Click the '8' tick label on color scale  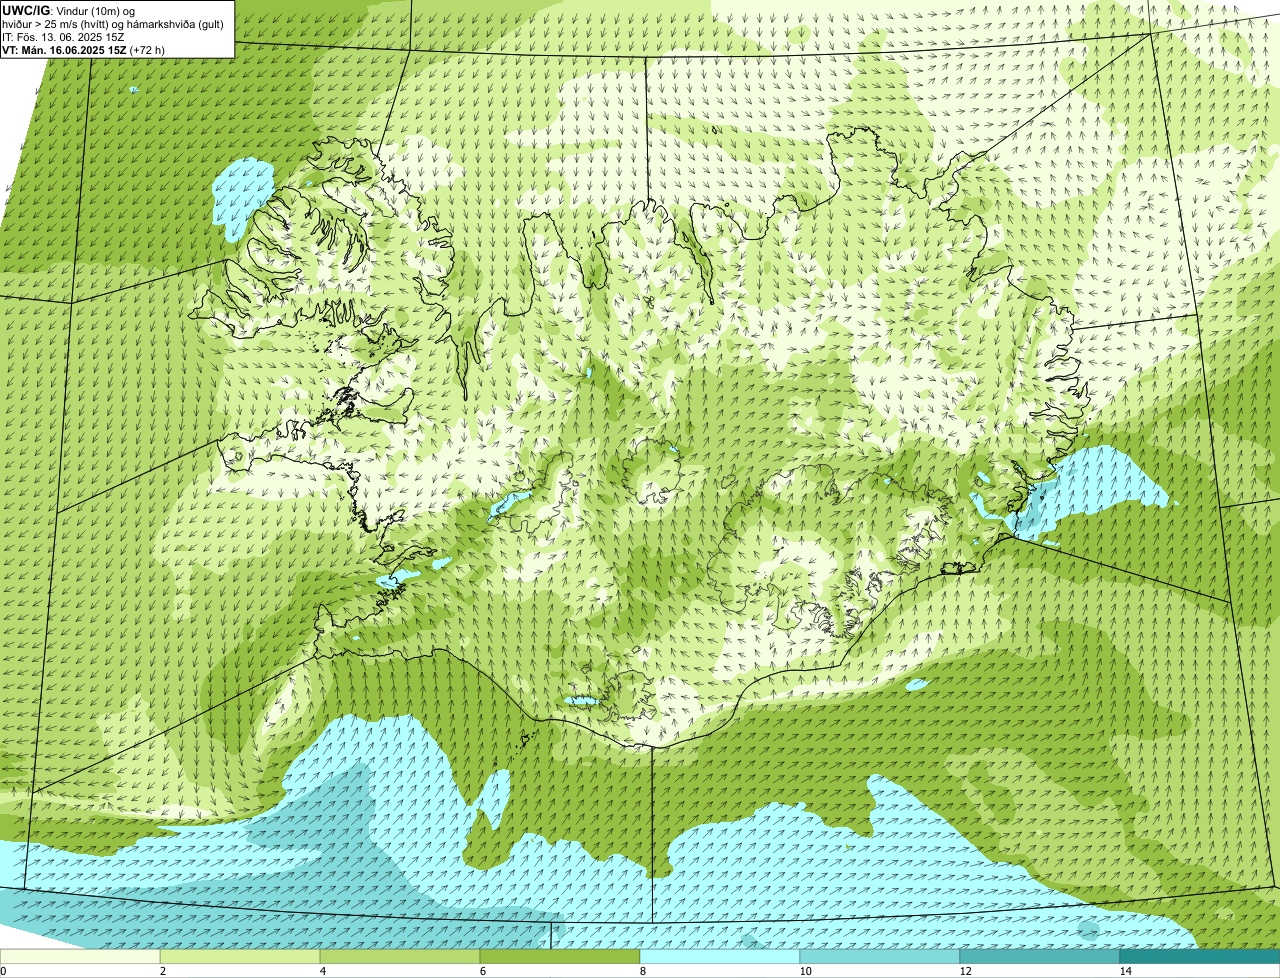(x=642, y=971)
